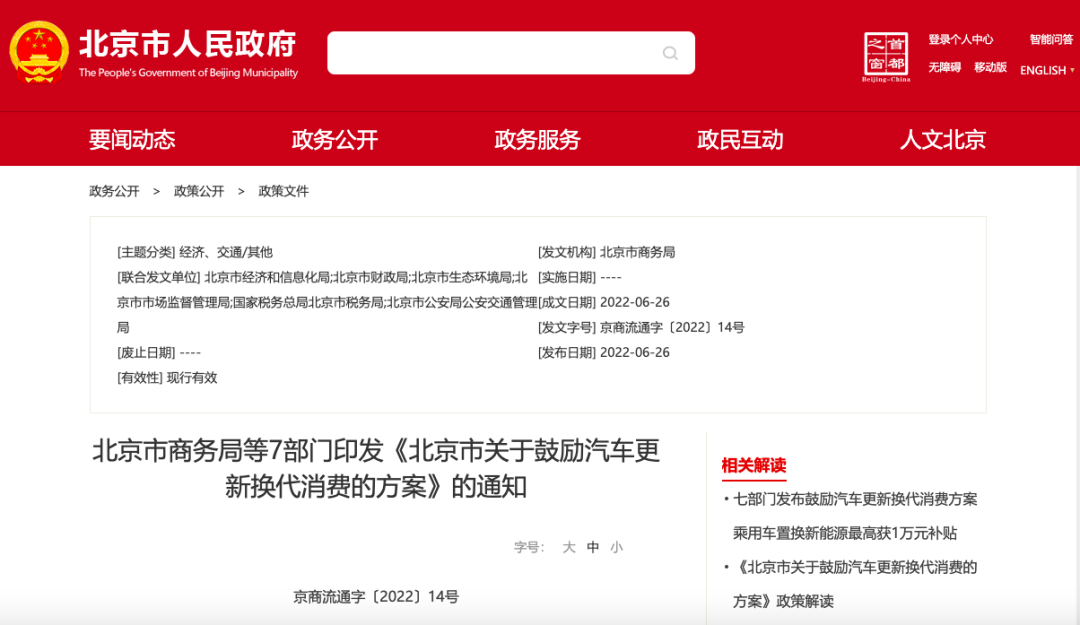1080x625 pixels.
Task: Set font size to 中
Action: [593, 547]
